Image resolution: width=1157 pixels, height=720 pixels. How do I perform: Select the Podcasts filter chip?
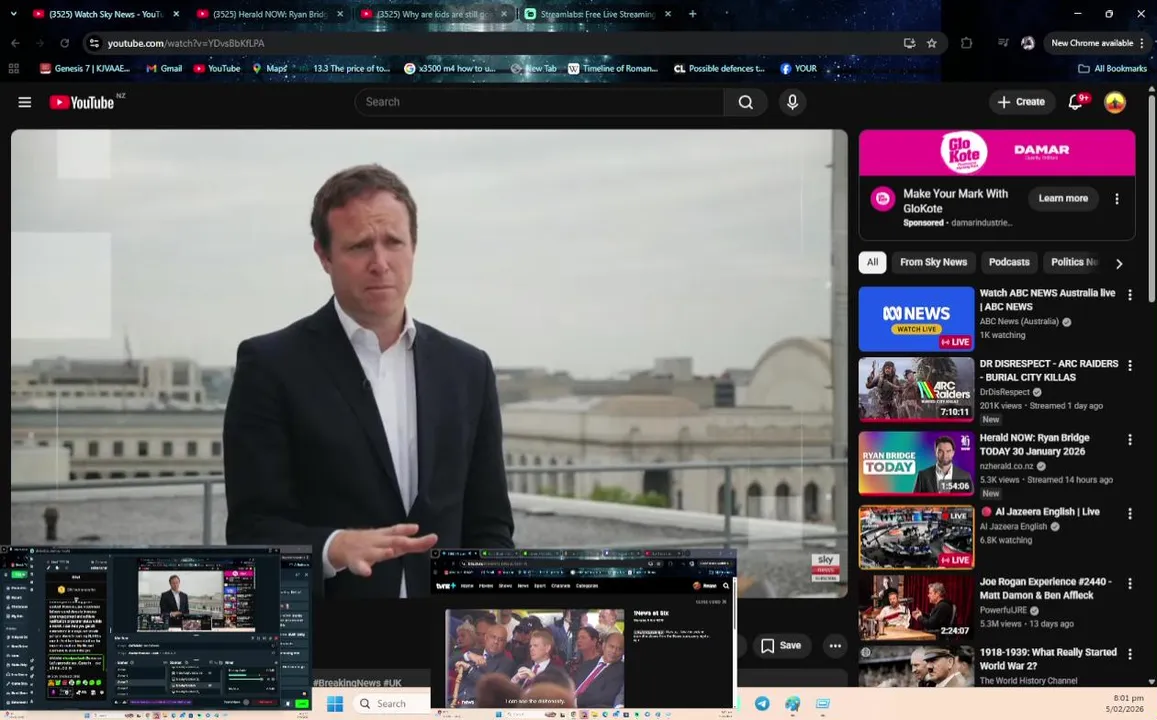pyautogui.click(x=1009, y=262)
